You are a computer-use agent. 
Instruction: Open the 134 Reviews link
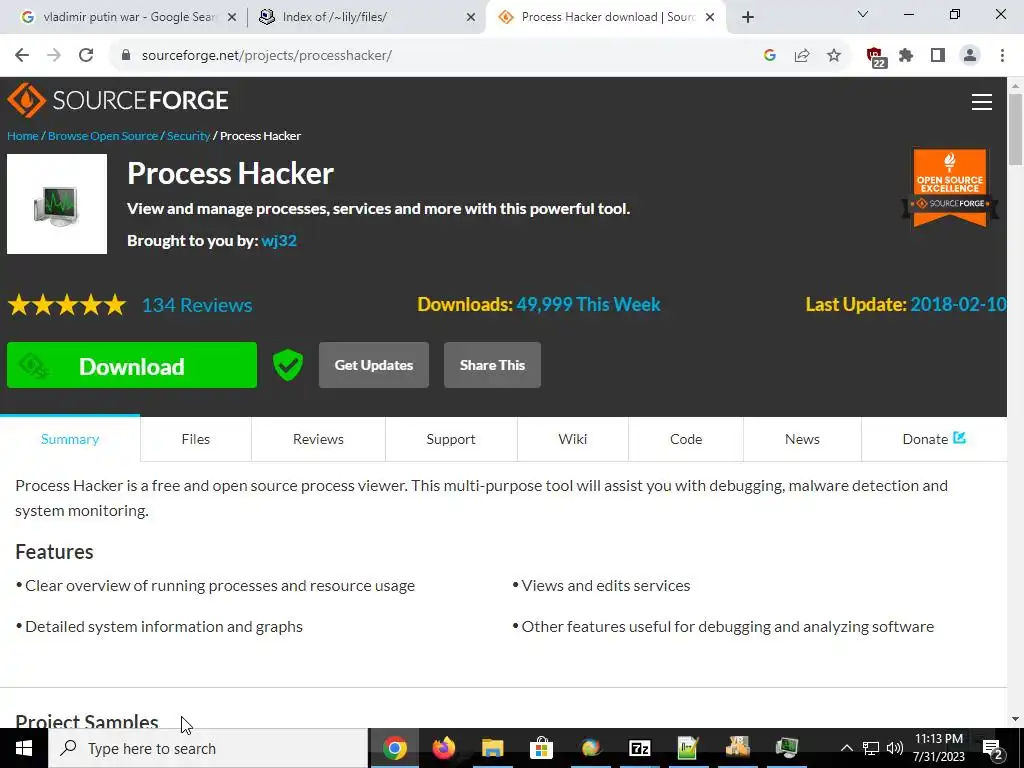197,305
